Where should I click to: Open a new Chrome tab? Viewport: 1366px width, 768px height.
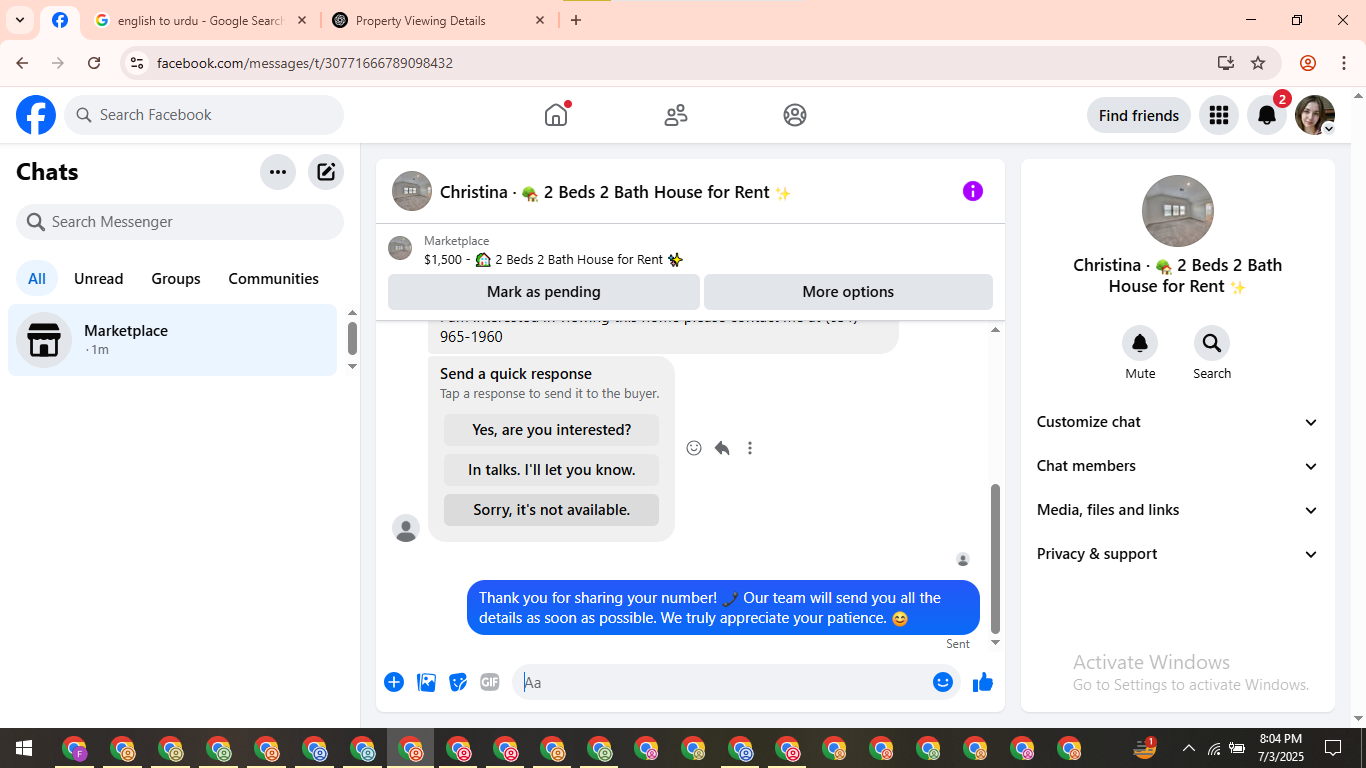coord(576,20)
